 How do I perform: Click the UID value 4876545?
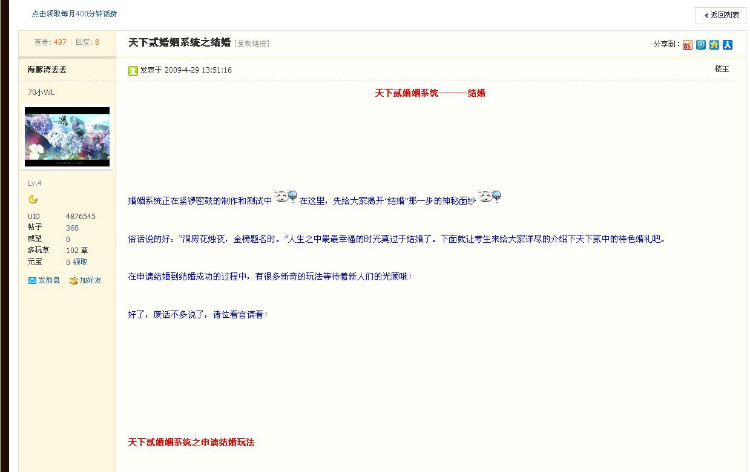(80, 216)
